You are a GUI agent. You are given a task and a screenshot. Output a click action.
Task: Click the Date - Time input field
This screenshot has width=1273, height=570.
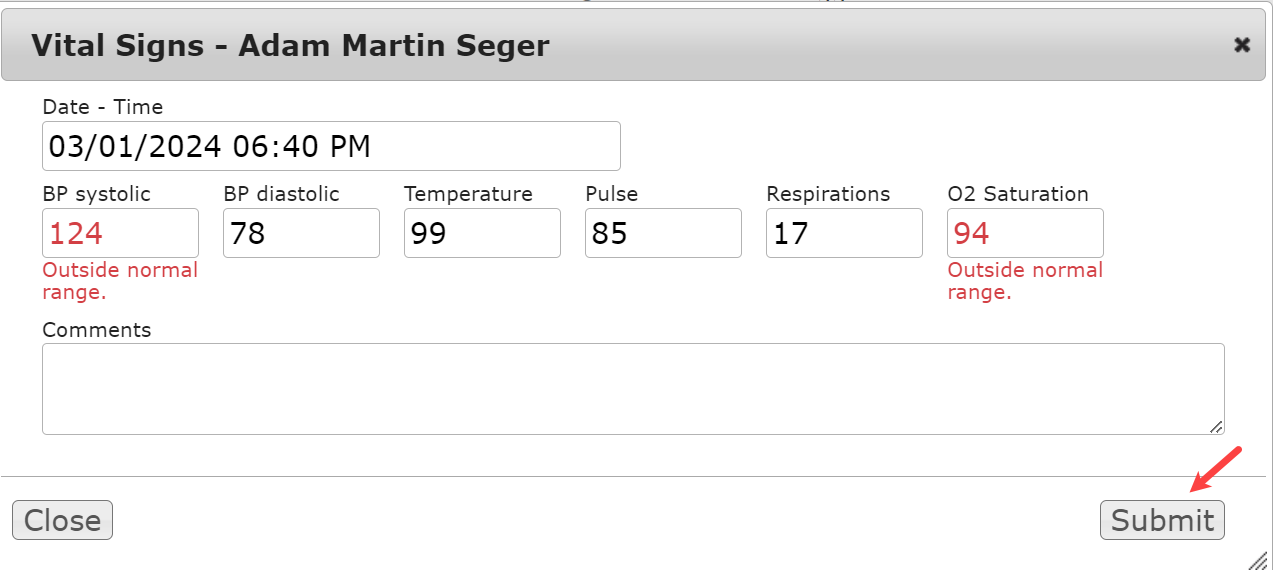click(x=331, y=146)
